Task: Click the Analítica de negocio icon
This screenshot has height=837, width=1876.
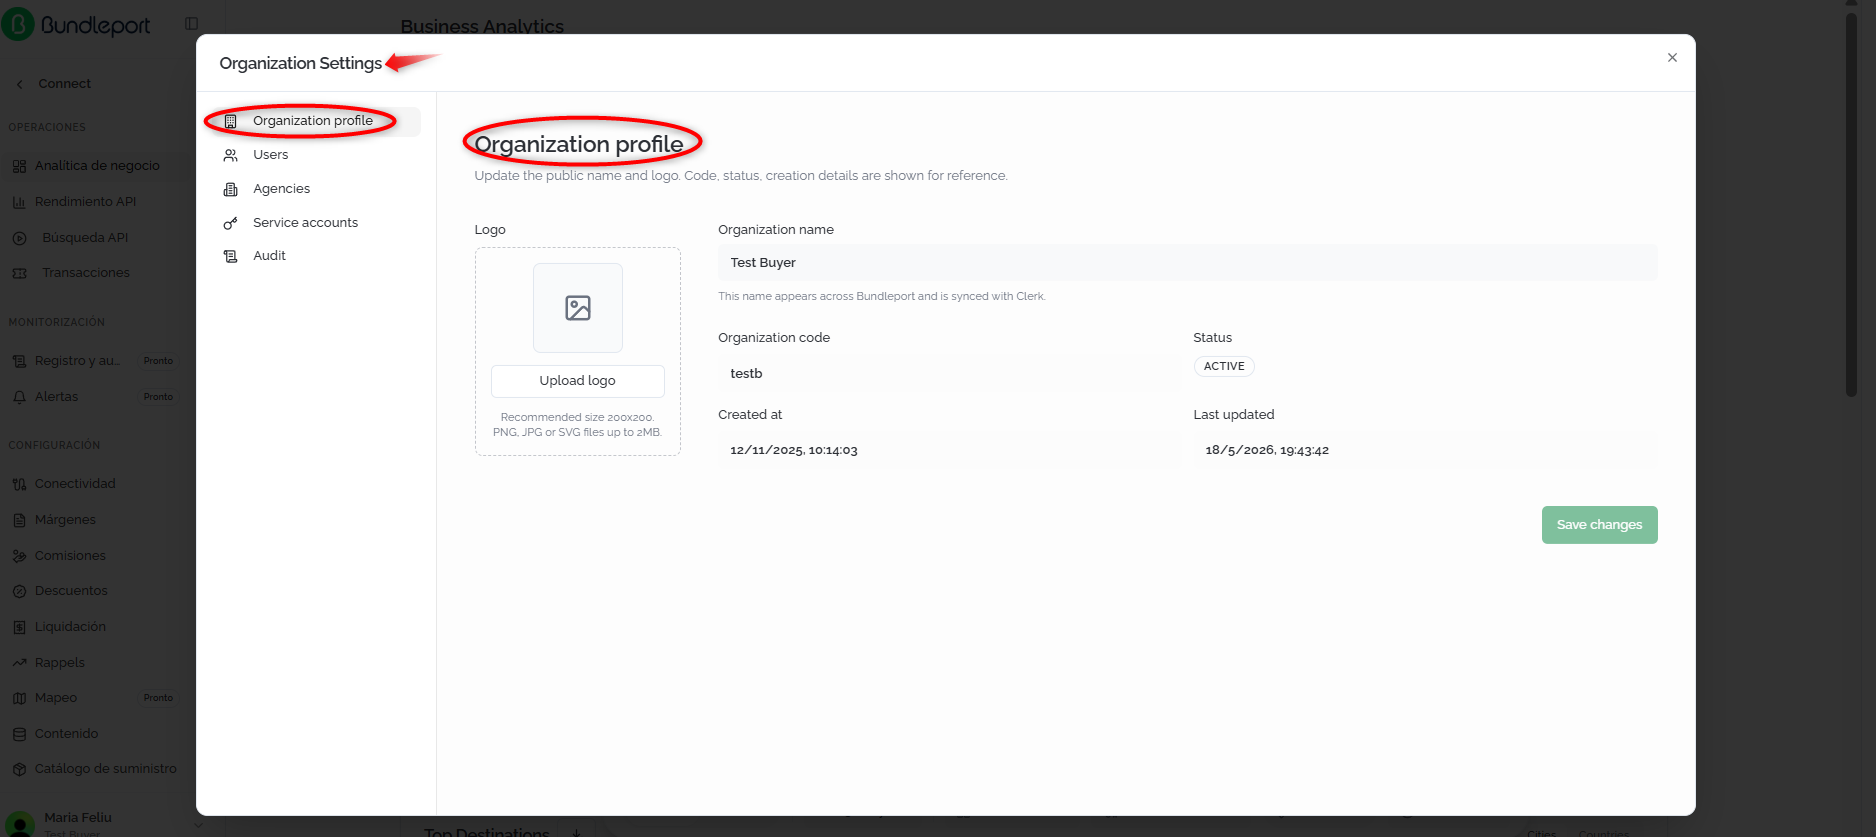Action: [19, 166]
